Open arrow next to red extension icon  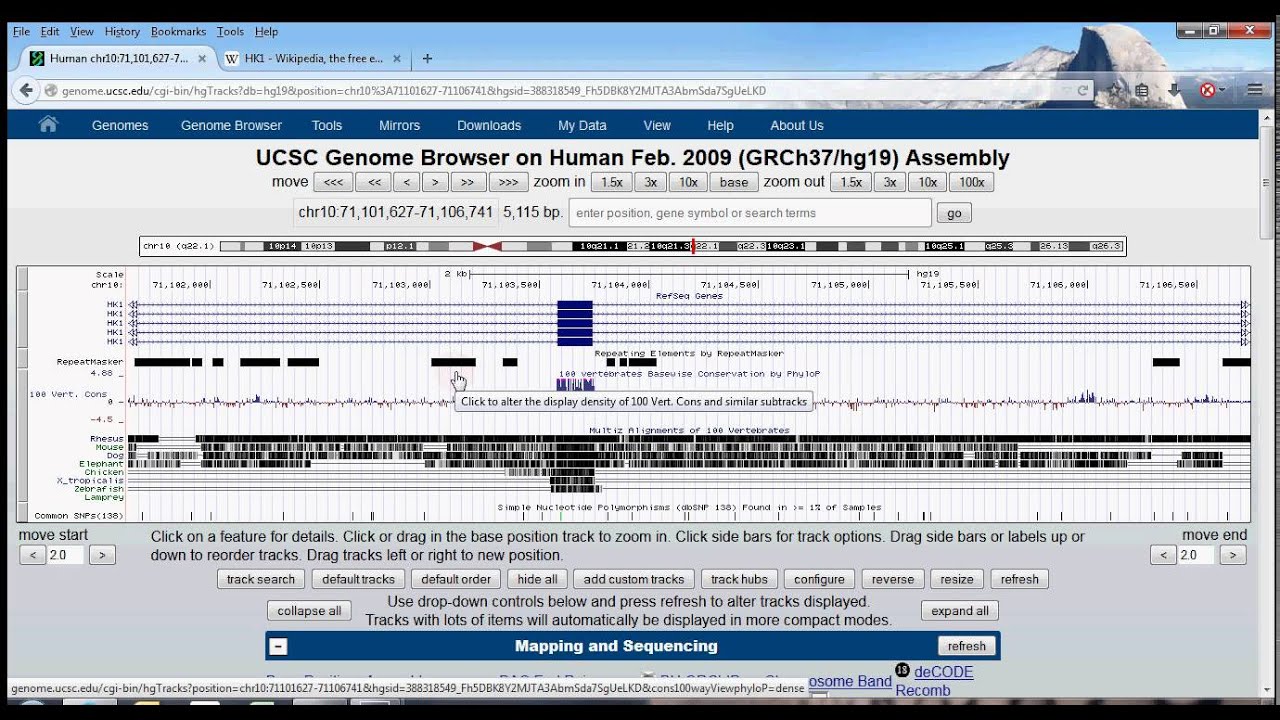click(x=1222, y=91)
